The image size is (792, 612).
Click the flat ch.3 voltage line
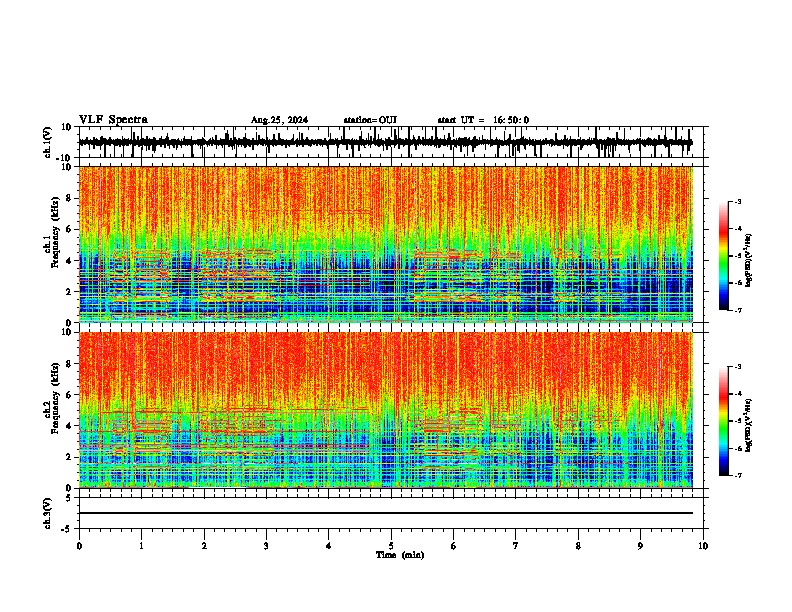(385, 513)
